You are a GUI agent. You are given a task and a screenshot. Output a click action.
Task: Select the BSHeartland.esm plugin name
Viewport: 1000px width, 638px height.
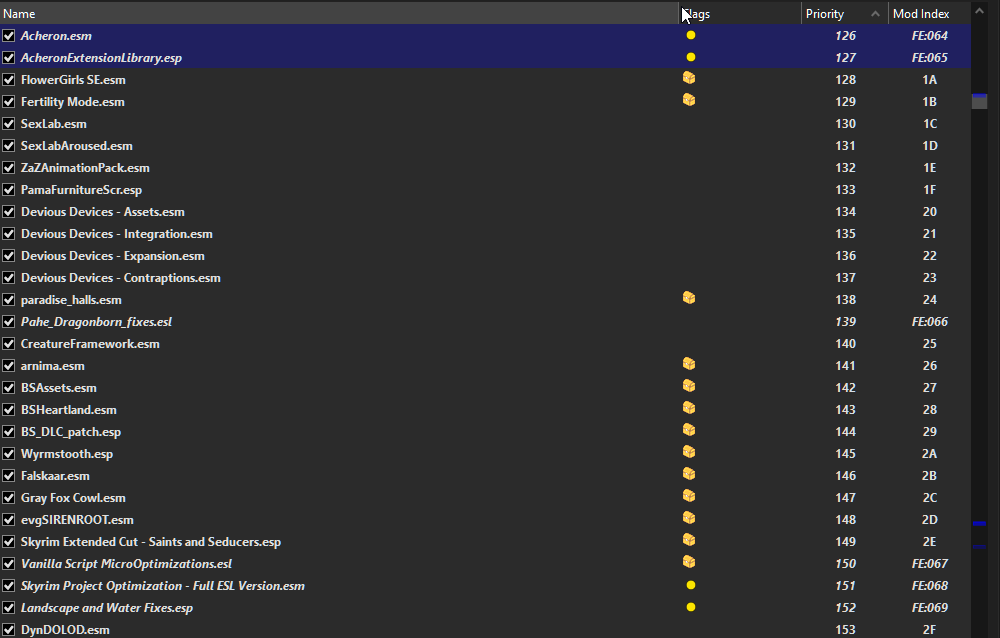point(69,410)
